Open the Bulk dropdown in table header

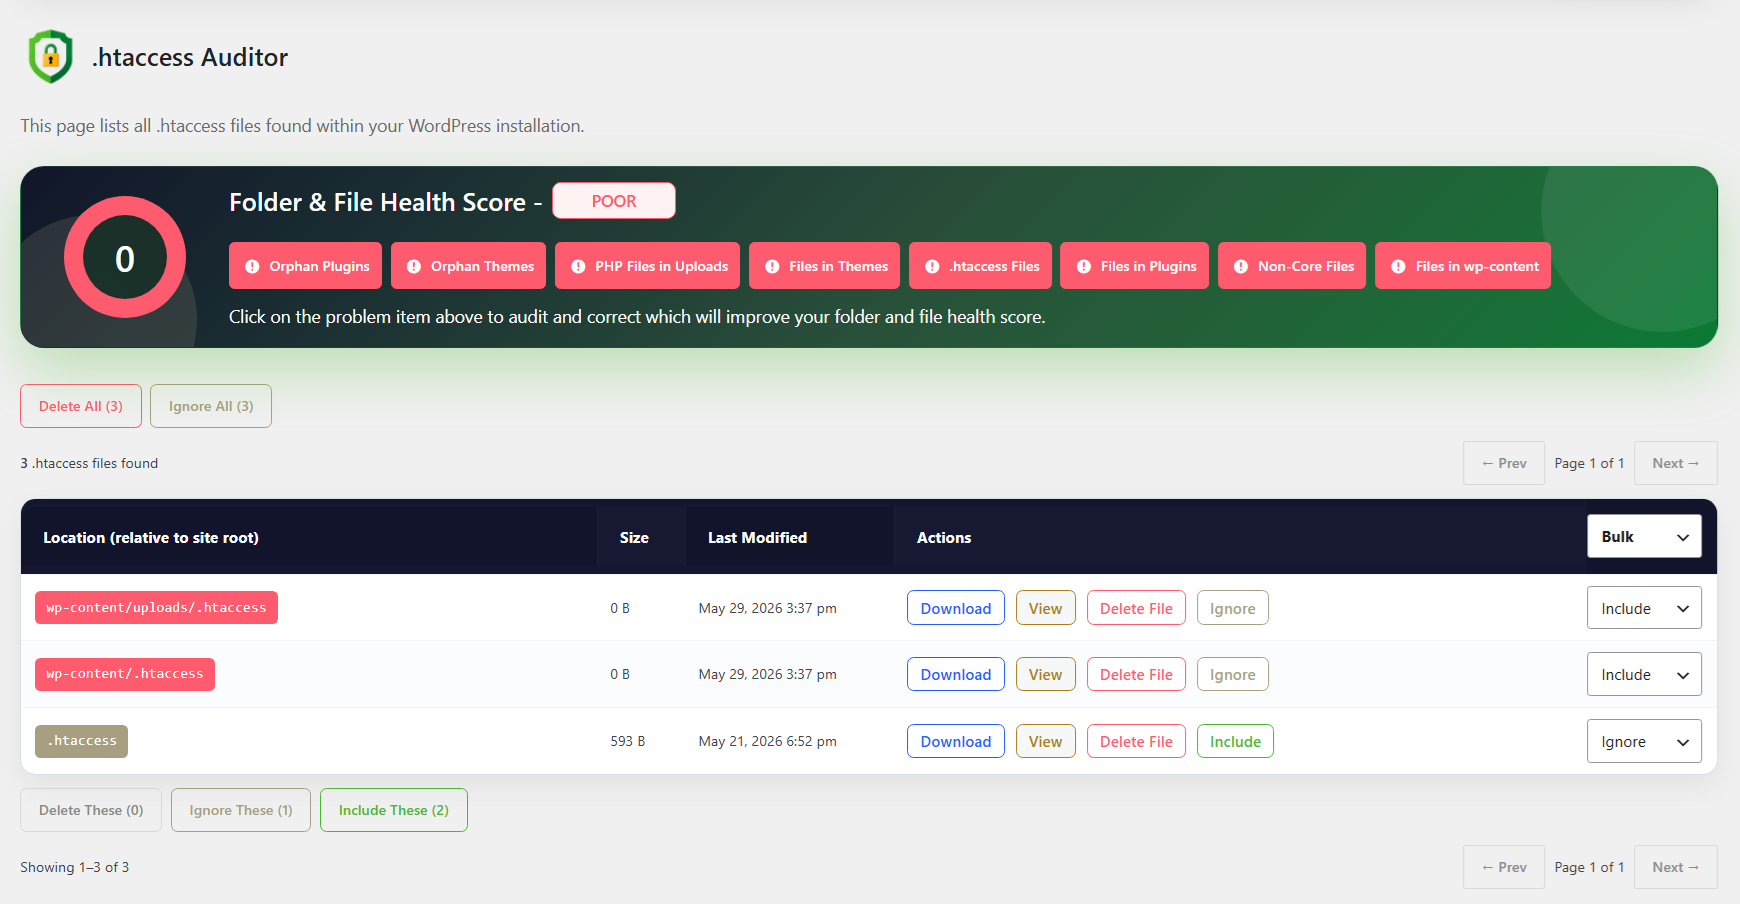click(x=1644, y=537)
